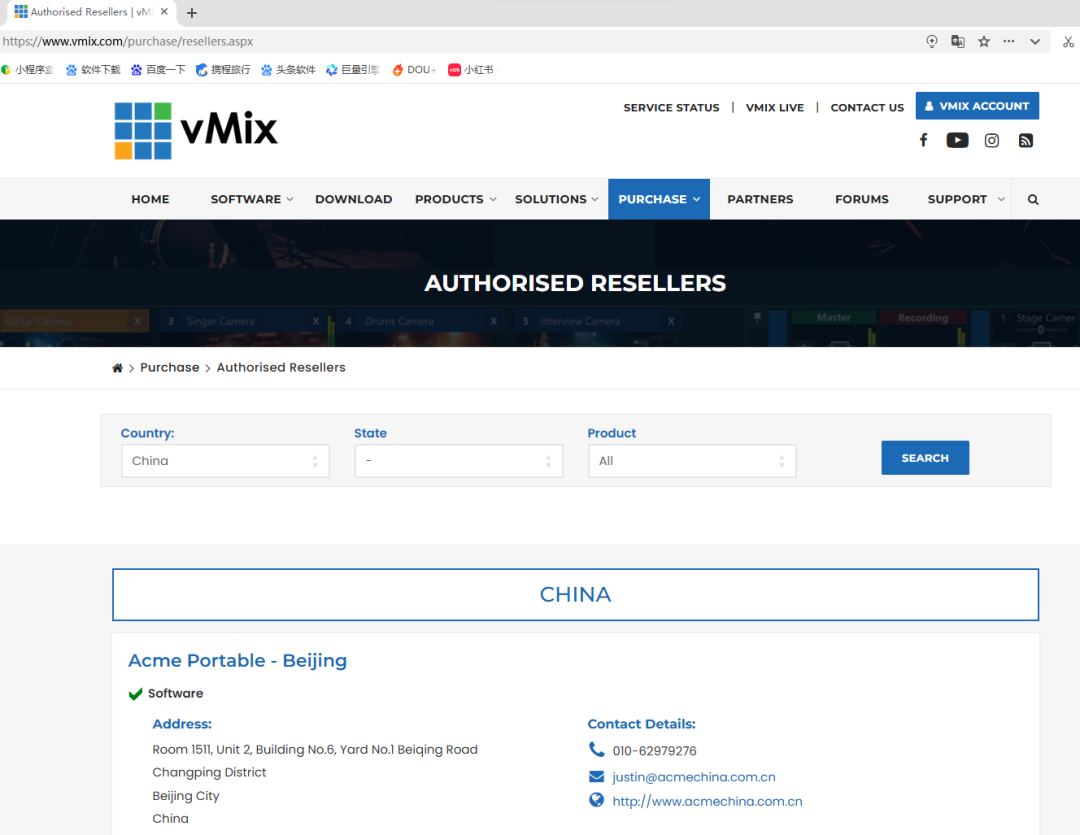Open a new browser tab
This screenshot has height=835, width=1080.
[x=191, y=12]
